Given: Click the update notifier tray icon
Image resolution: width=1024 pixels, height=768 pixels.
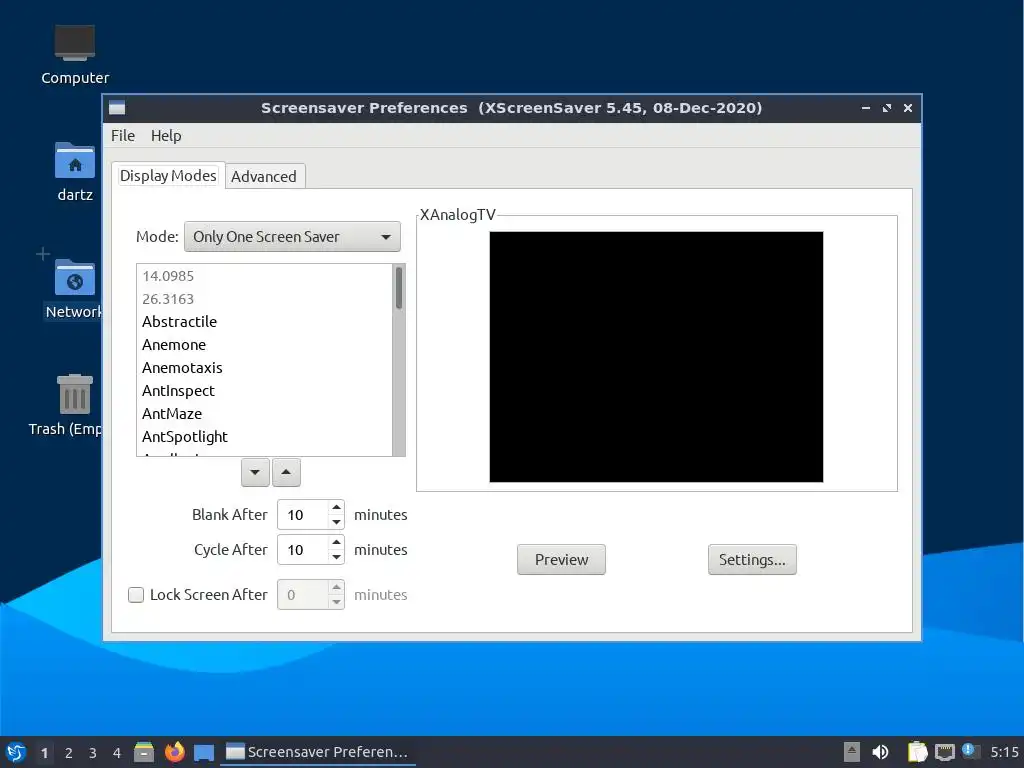Looking at the screenshot, I should tap(970, 751).
